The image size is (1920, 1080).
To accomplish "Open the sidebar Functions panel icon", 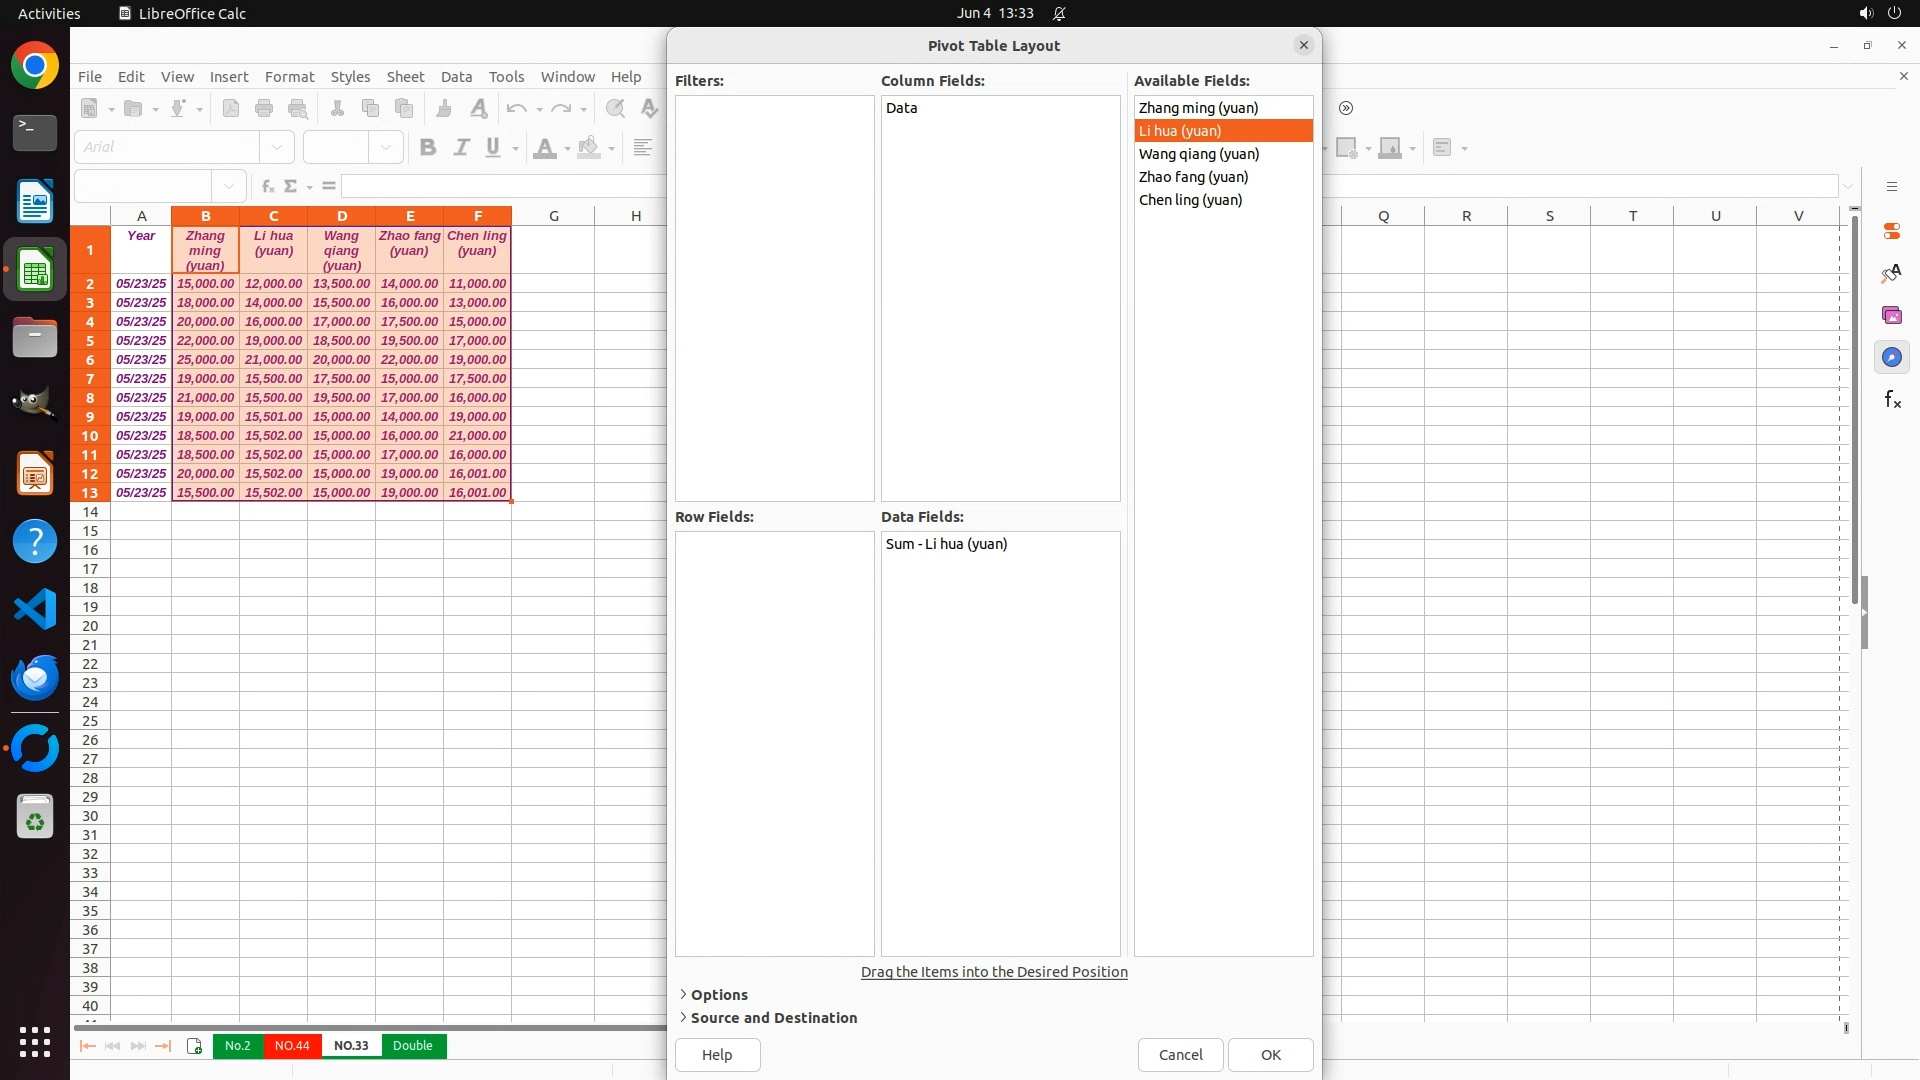I will [1891, 400].
